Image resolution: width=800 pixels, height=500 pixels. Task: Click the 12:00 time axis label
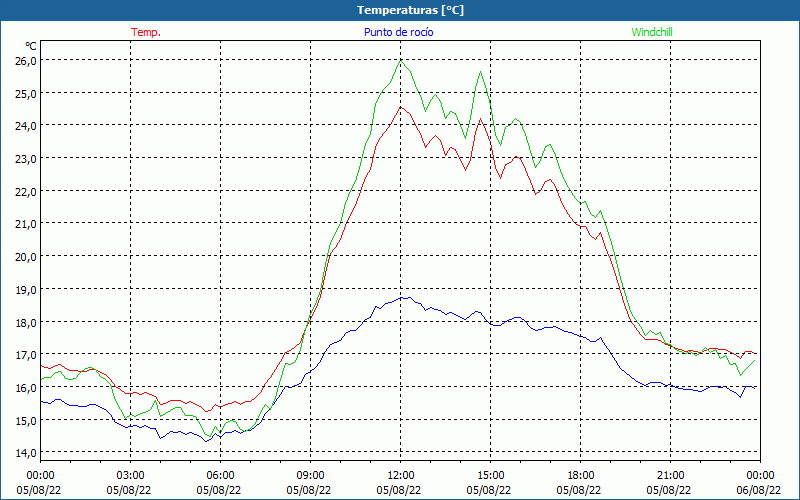[401, 475]
